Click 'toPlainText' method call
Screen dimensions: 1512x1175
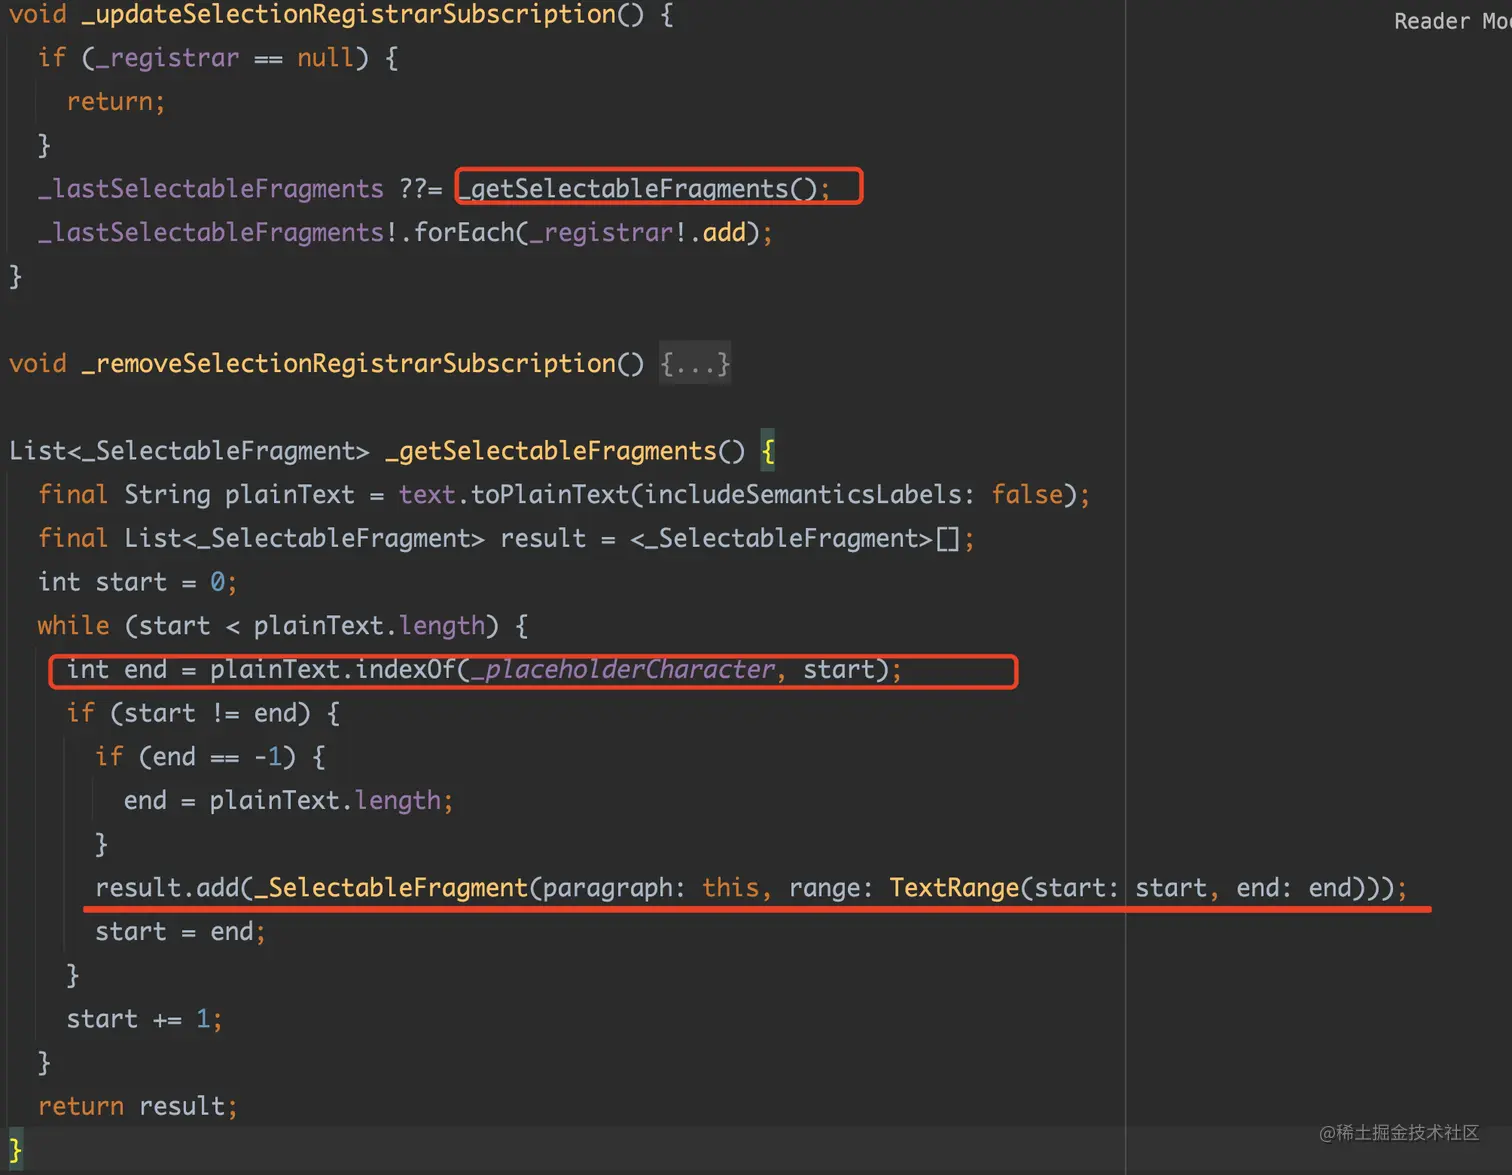pos(550,495)
